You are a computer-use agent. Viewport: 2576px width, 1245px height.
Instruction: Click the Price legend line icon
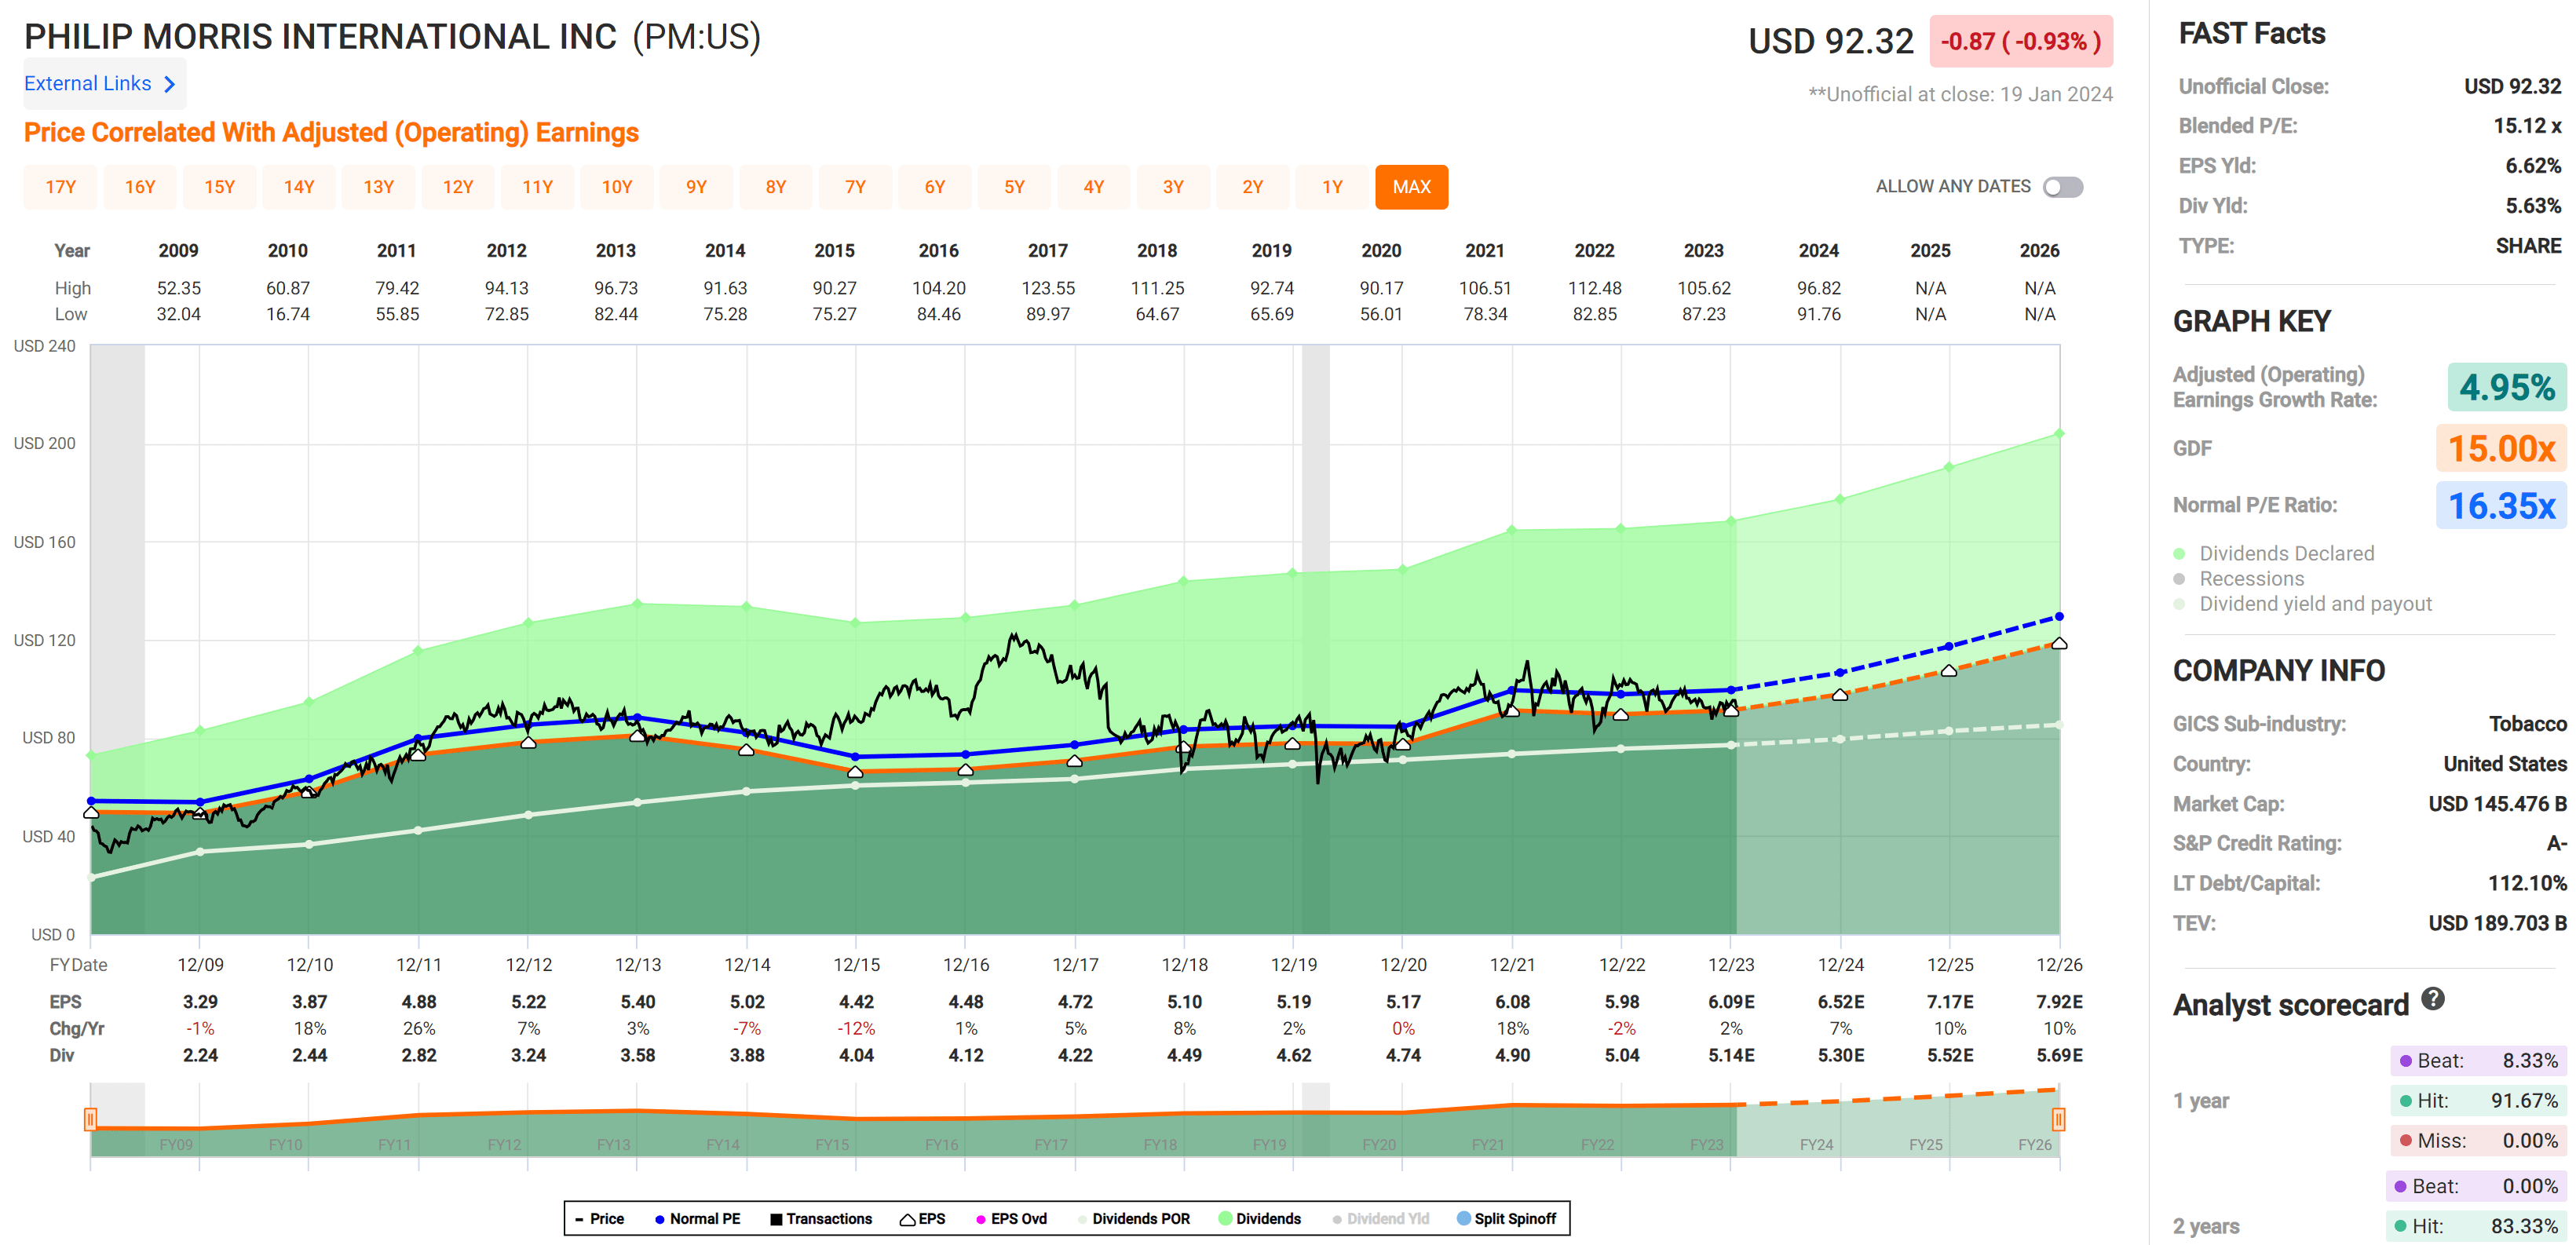click(x=581, y=1218)
